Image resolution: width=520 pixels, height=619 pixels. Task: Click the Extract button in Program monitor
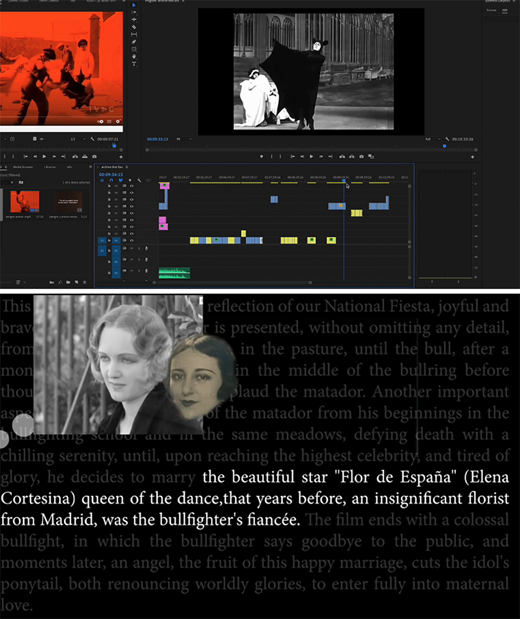352,157
